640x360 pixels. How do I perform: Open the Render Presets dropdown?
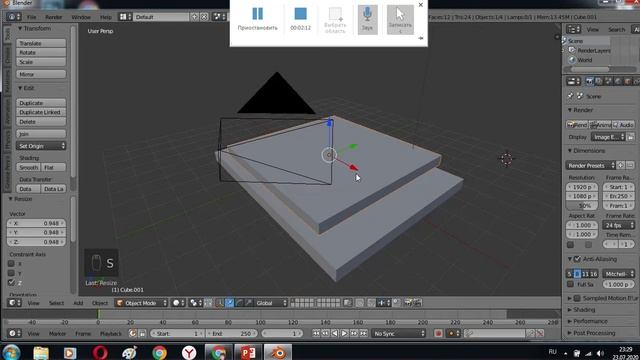click(591, 165)
